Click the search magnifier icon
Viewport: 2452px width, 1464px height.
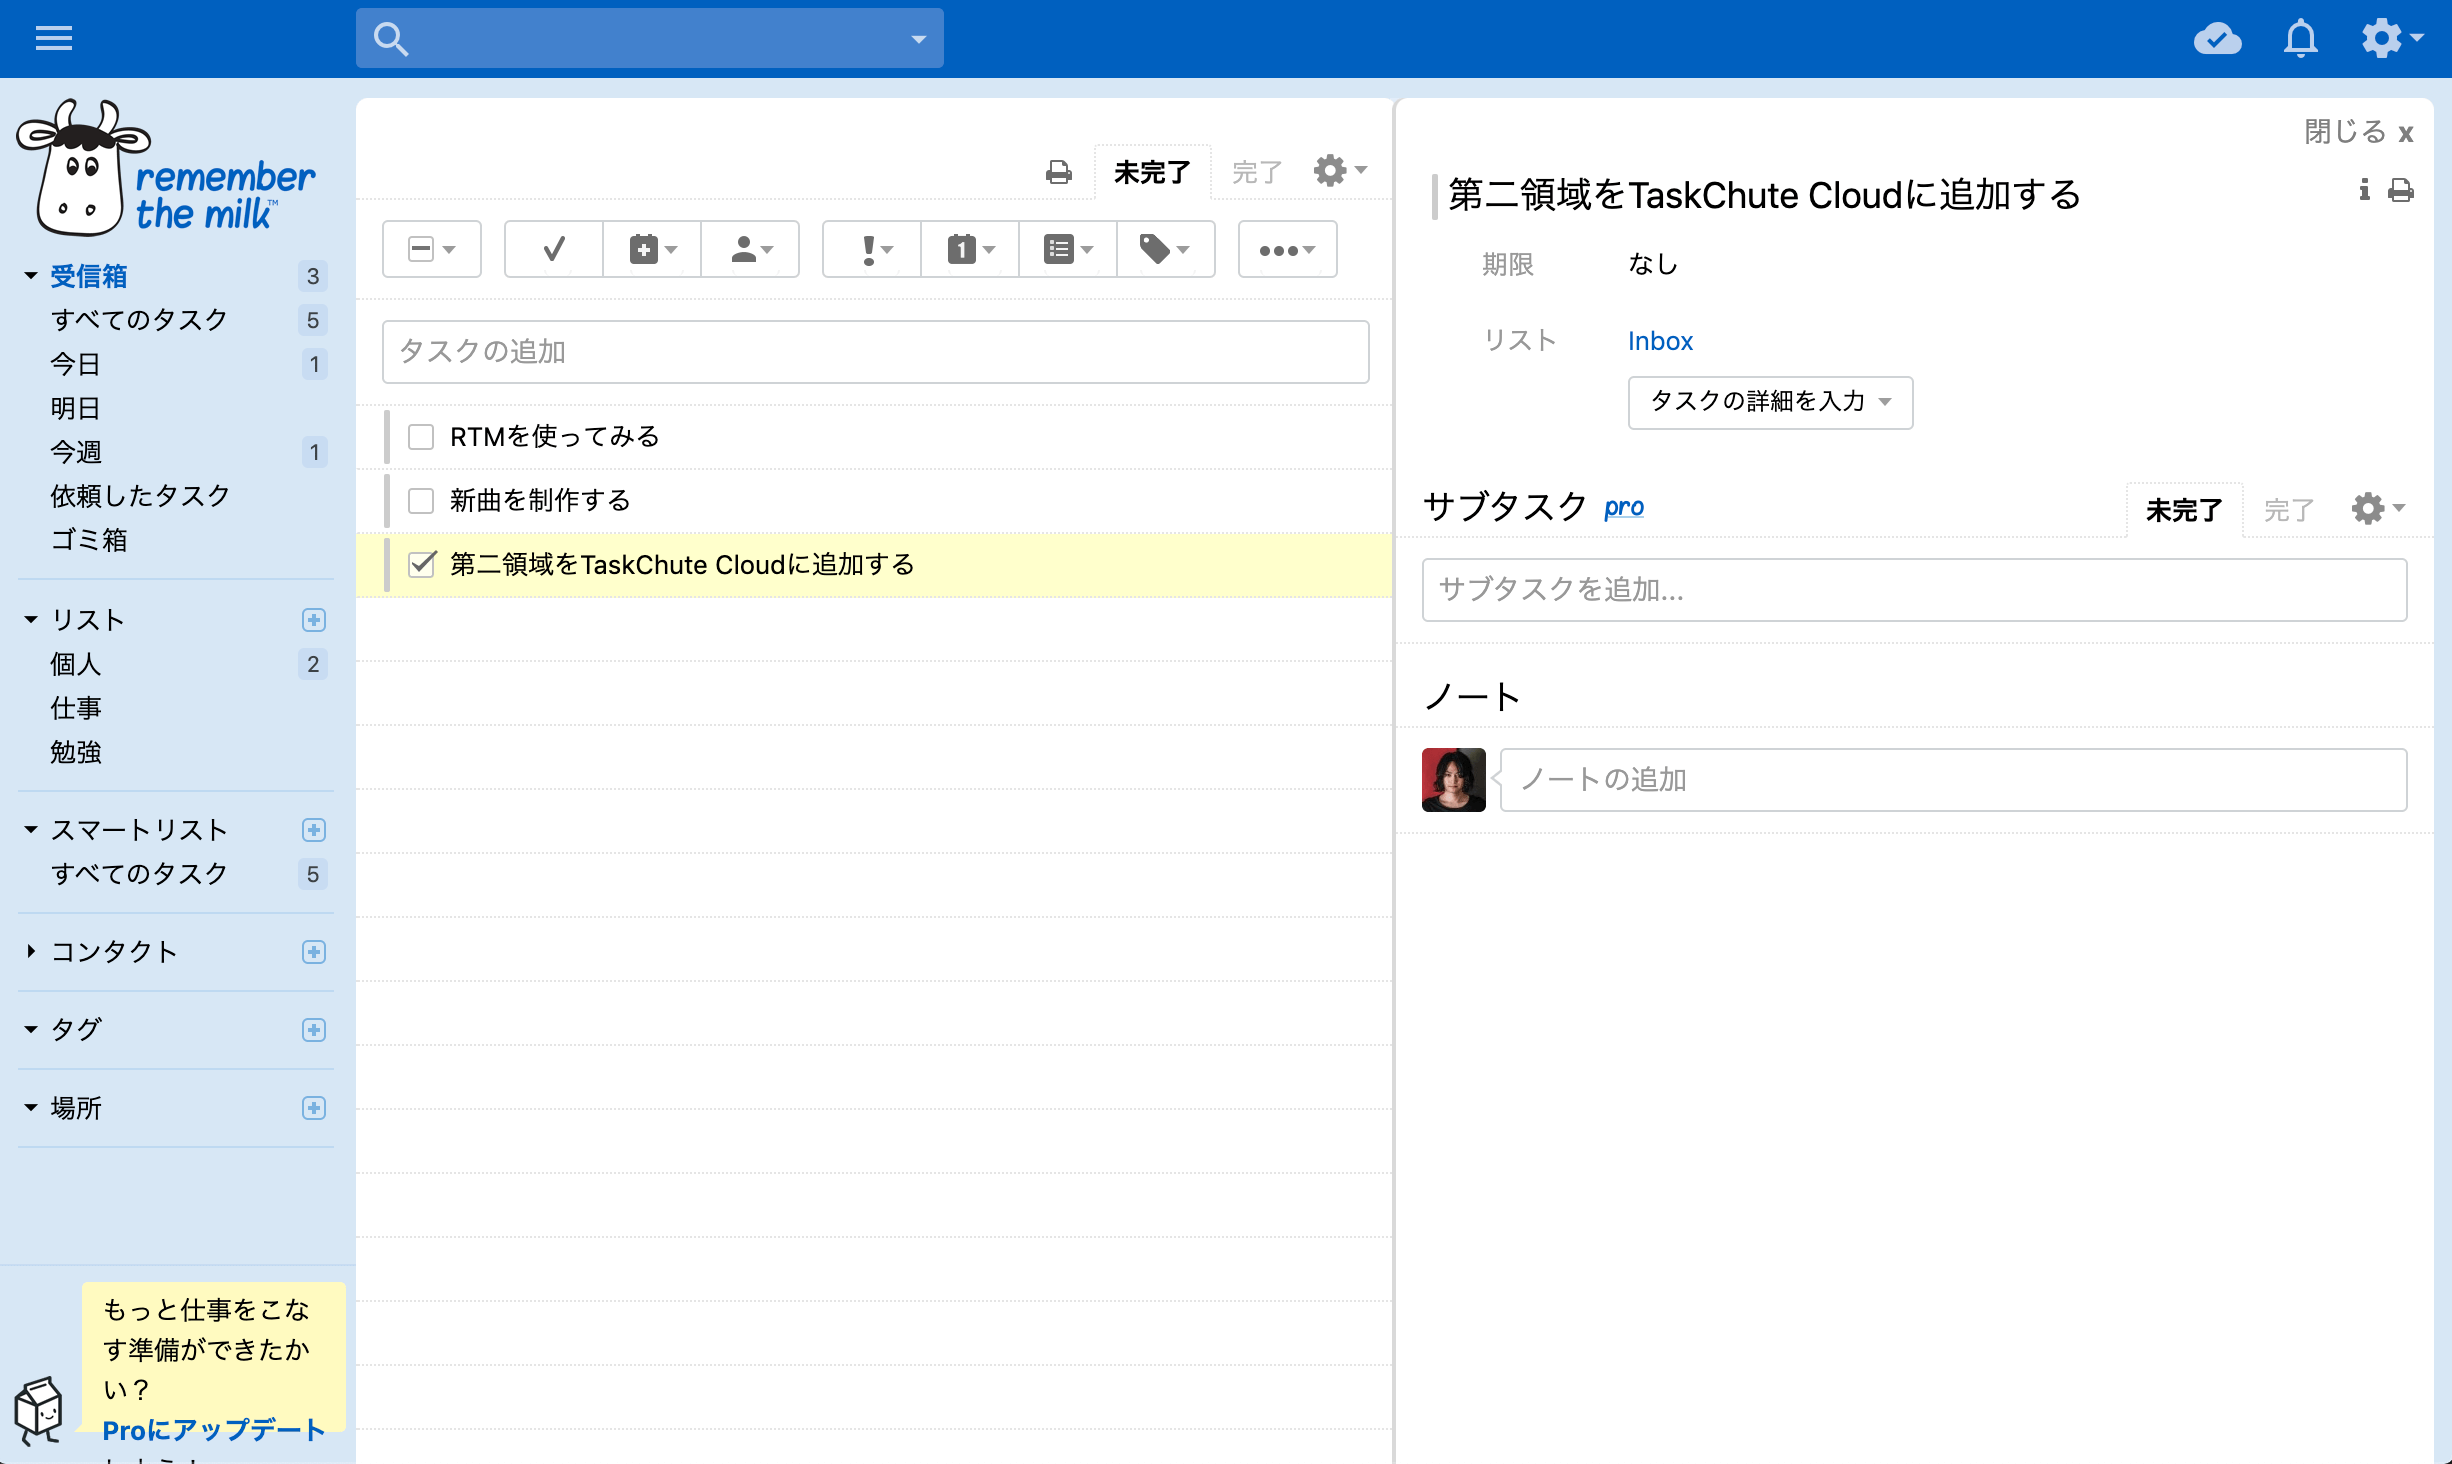[390, 39]
